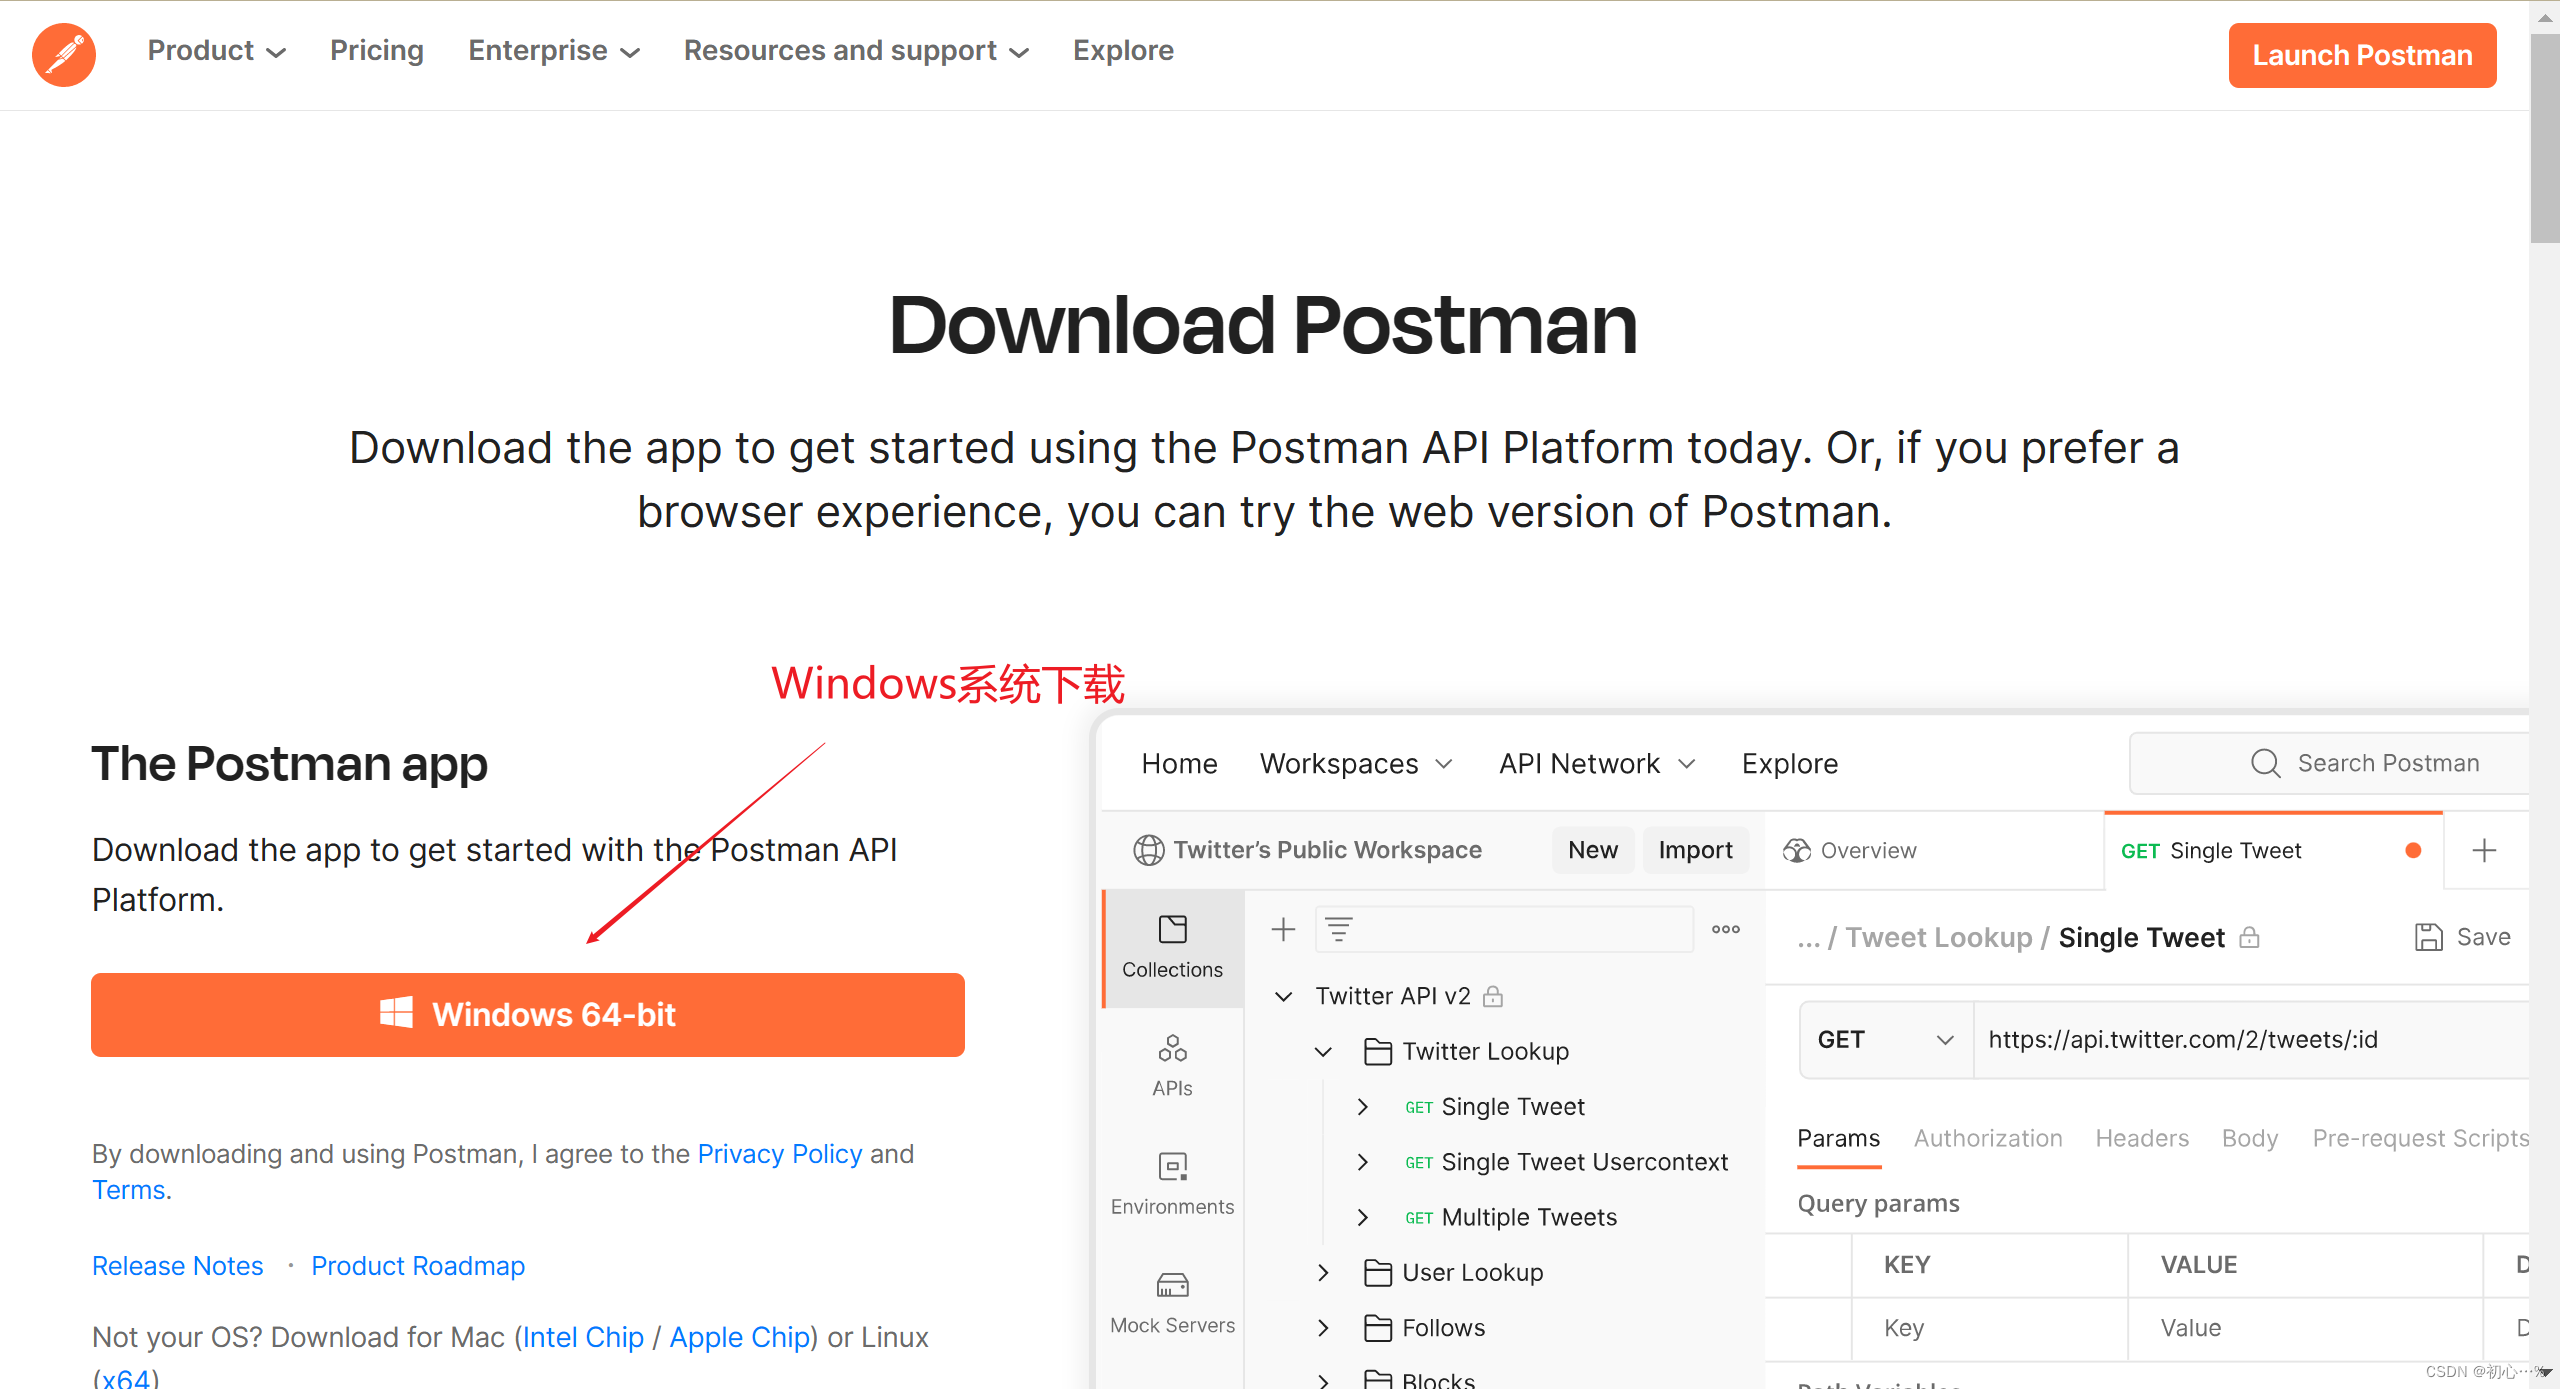Image resolution: width=2560 pixels, height=1389 pixels.
Task: Click the Launch Postman button
Action: (2361, 55)
